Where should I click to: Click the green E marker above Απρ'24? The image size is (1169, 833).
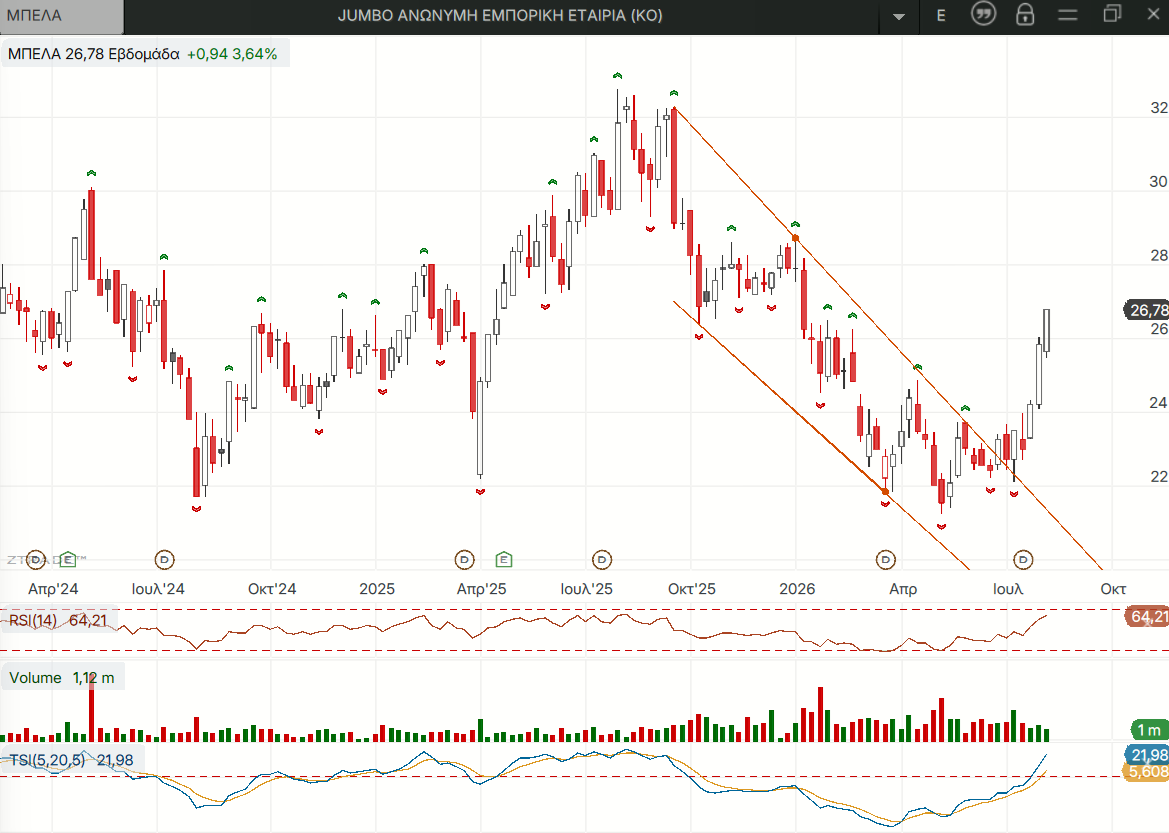coord(68,559)
